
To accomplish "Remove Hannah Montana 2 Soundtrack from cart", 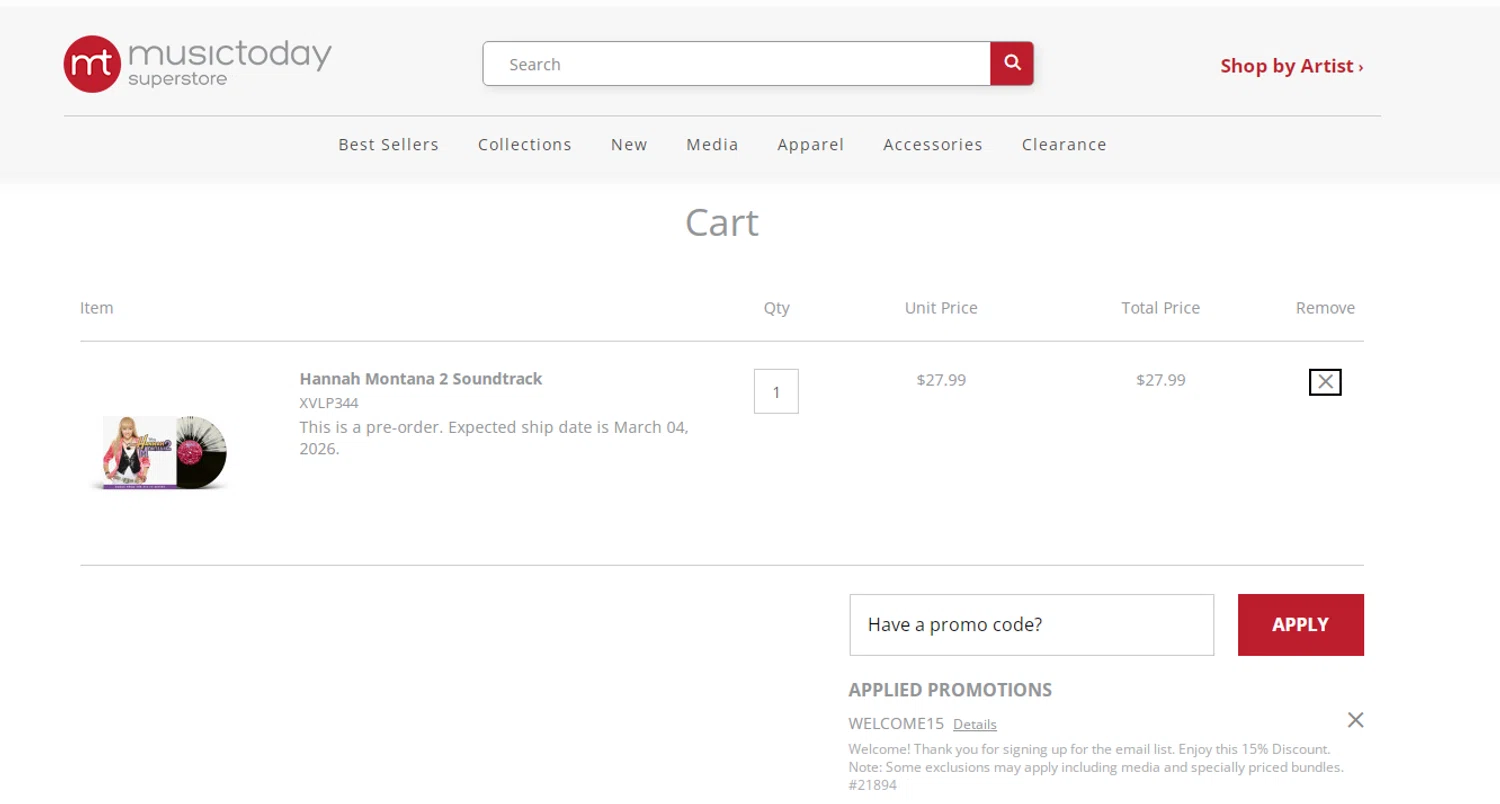I will [x=1325, y=382].
